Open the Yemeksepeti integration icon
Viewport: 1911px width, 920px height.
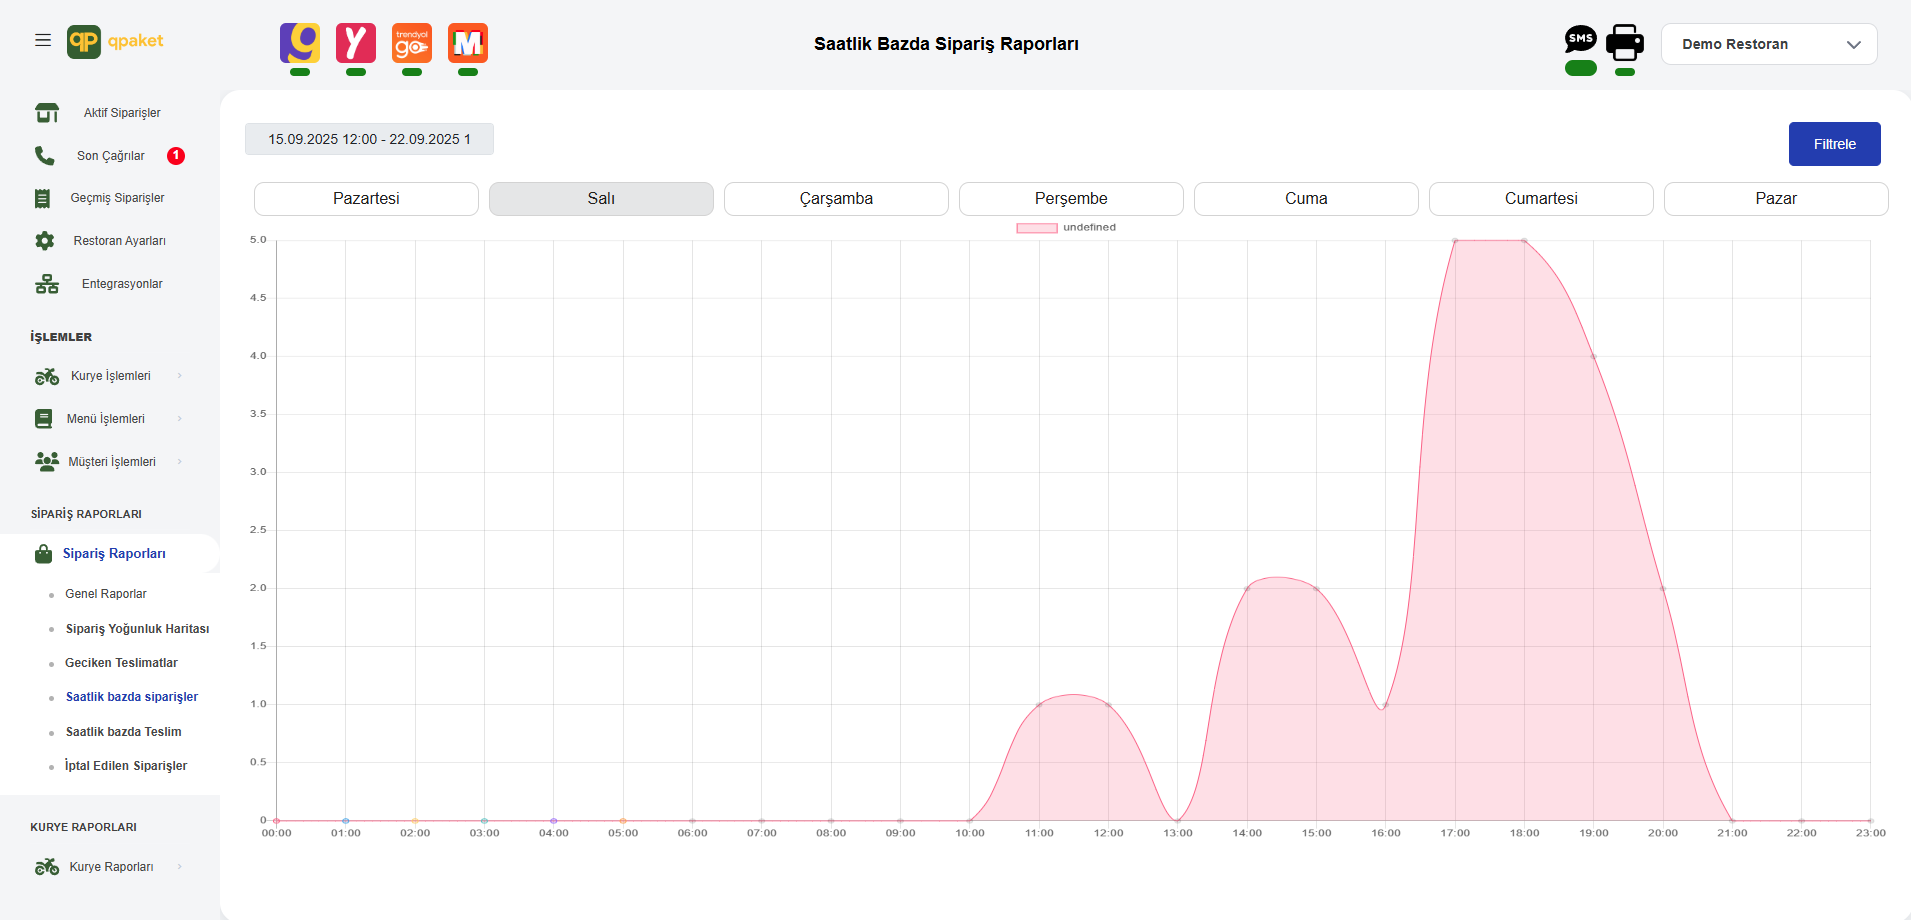356,43
